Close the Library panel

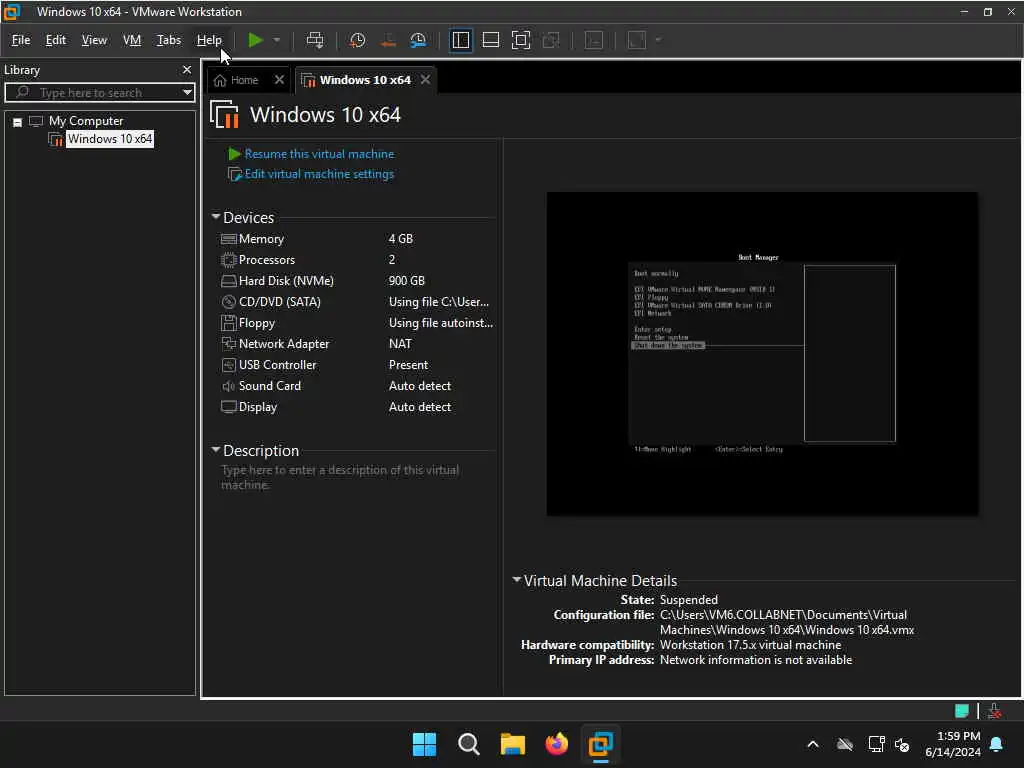coord(187,69)
